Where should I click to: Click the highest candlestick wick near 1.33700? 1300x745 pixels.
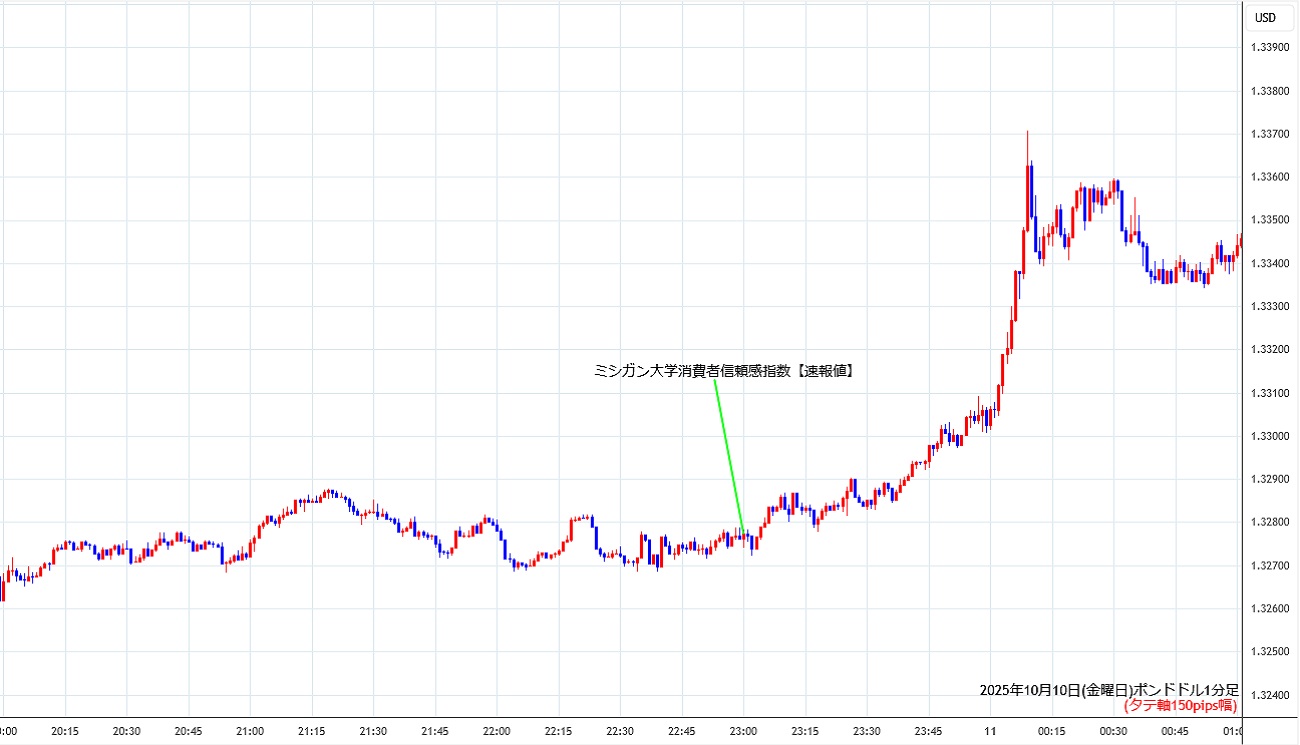(1027, 135)
